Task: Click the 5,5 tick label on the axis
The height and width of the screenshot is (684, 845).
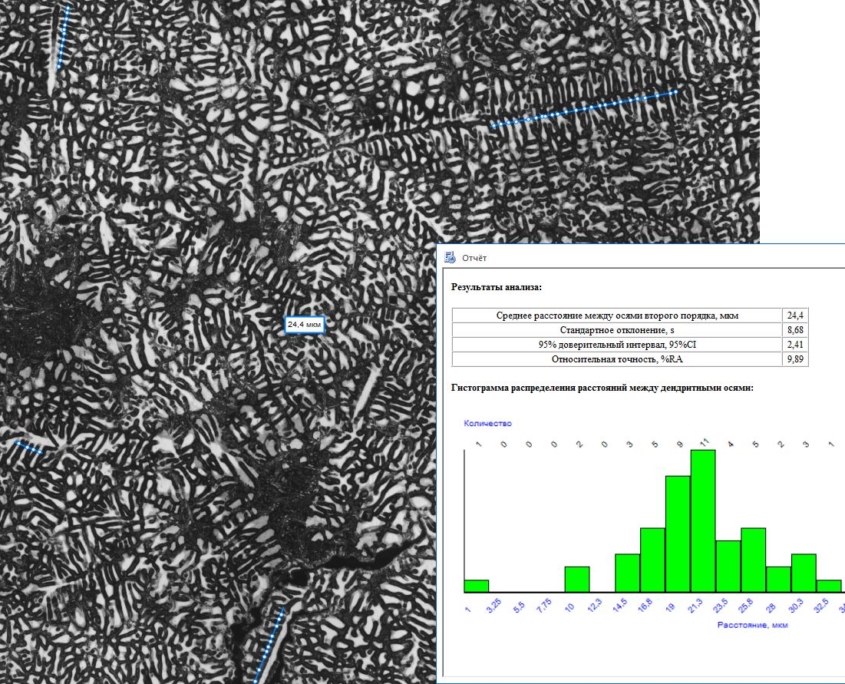Action: pyautogui.click(x=519, y=607)
